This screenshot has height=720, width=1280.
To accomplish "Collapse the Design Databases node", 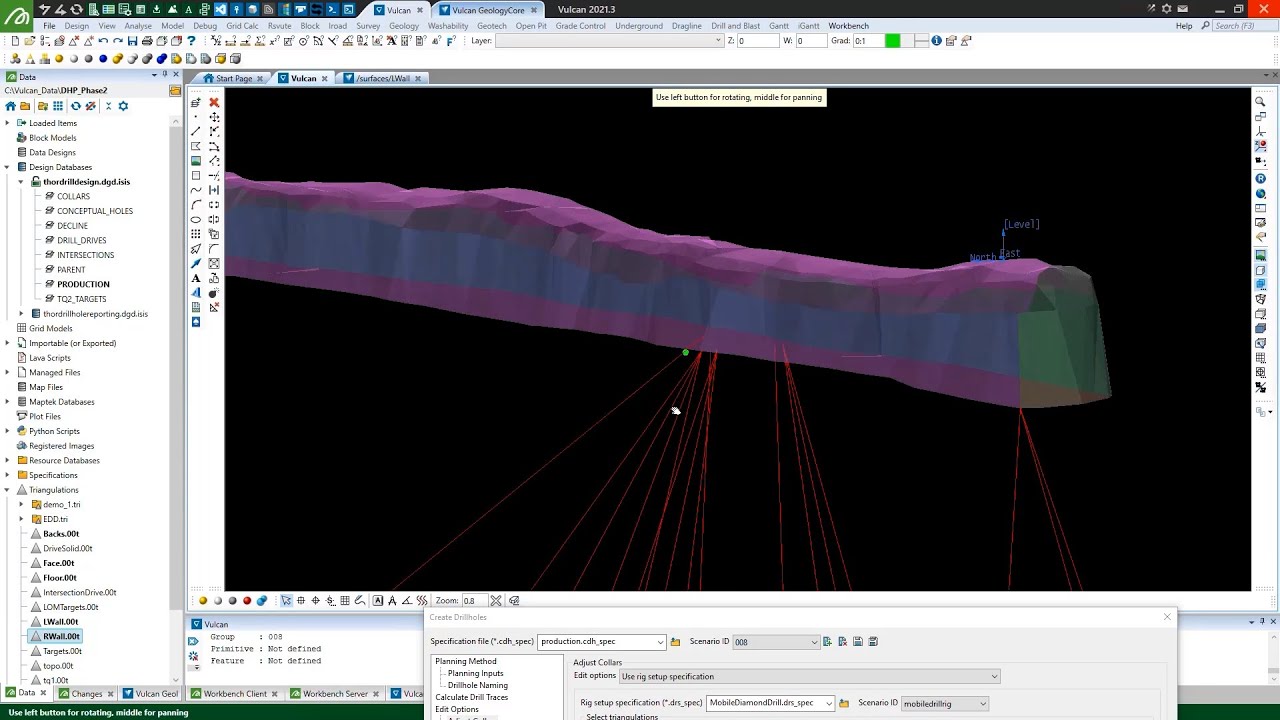I will pos(8,167).
